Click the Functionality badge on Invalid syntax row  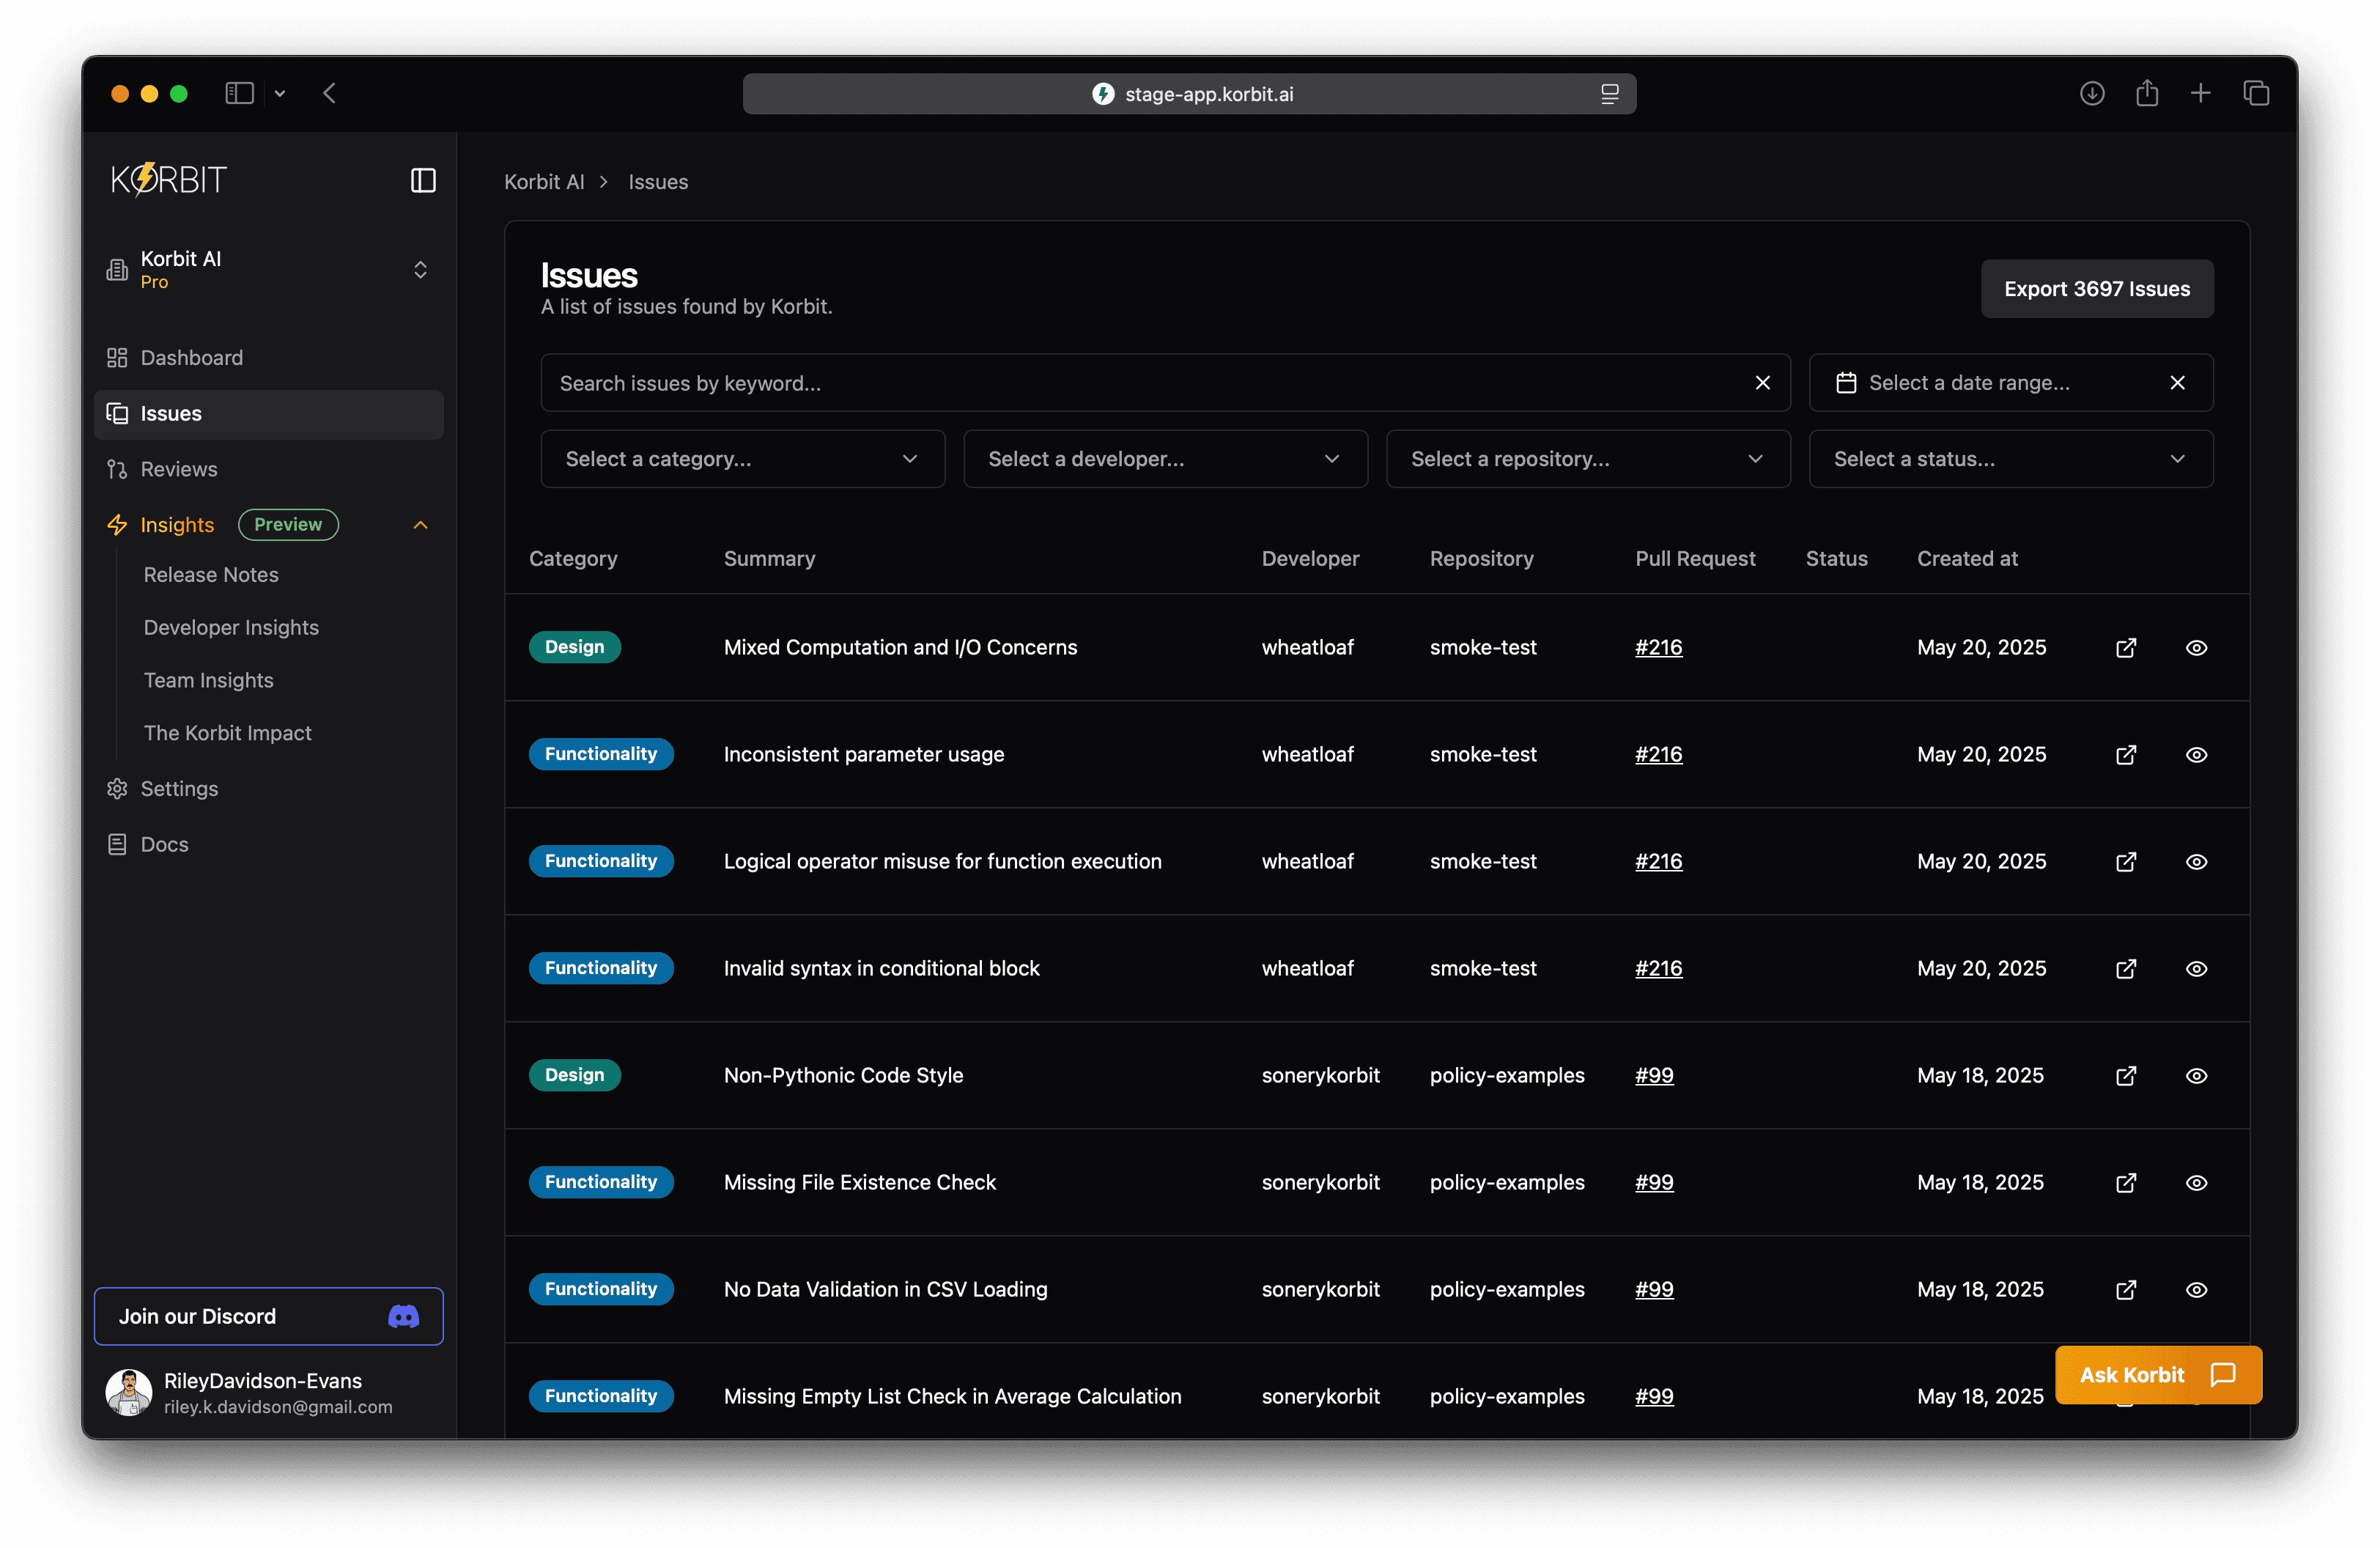tap(601, 969)
